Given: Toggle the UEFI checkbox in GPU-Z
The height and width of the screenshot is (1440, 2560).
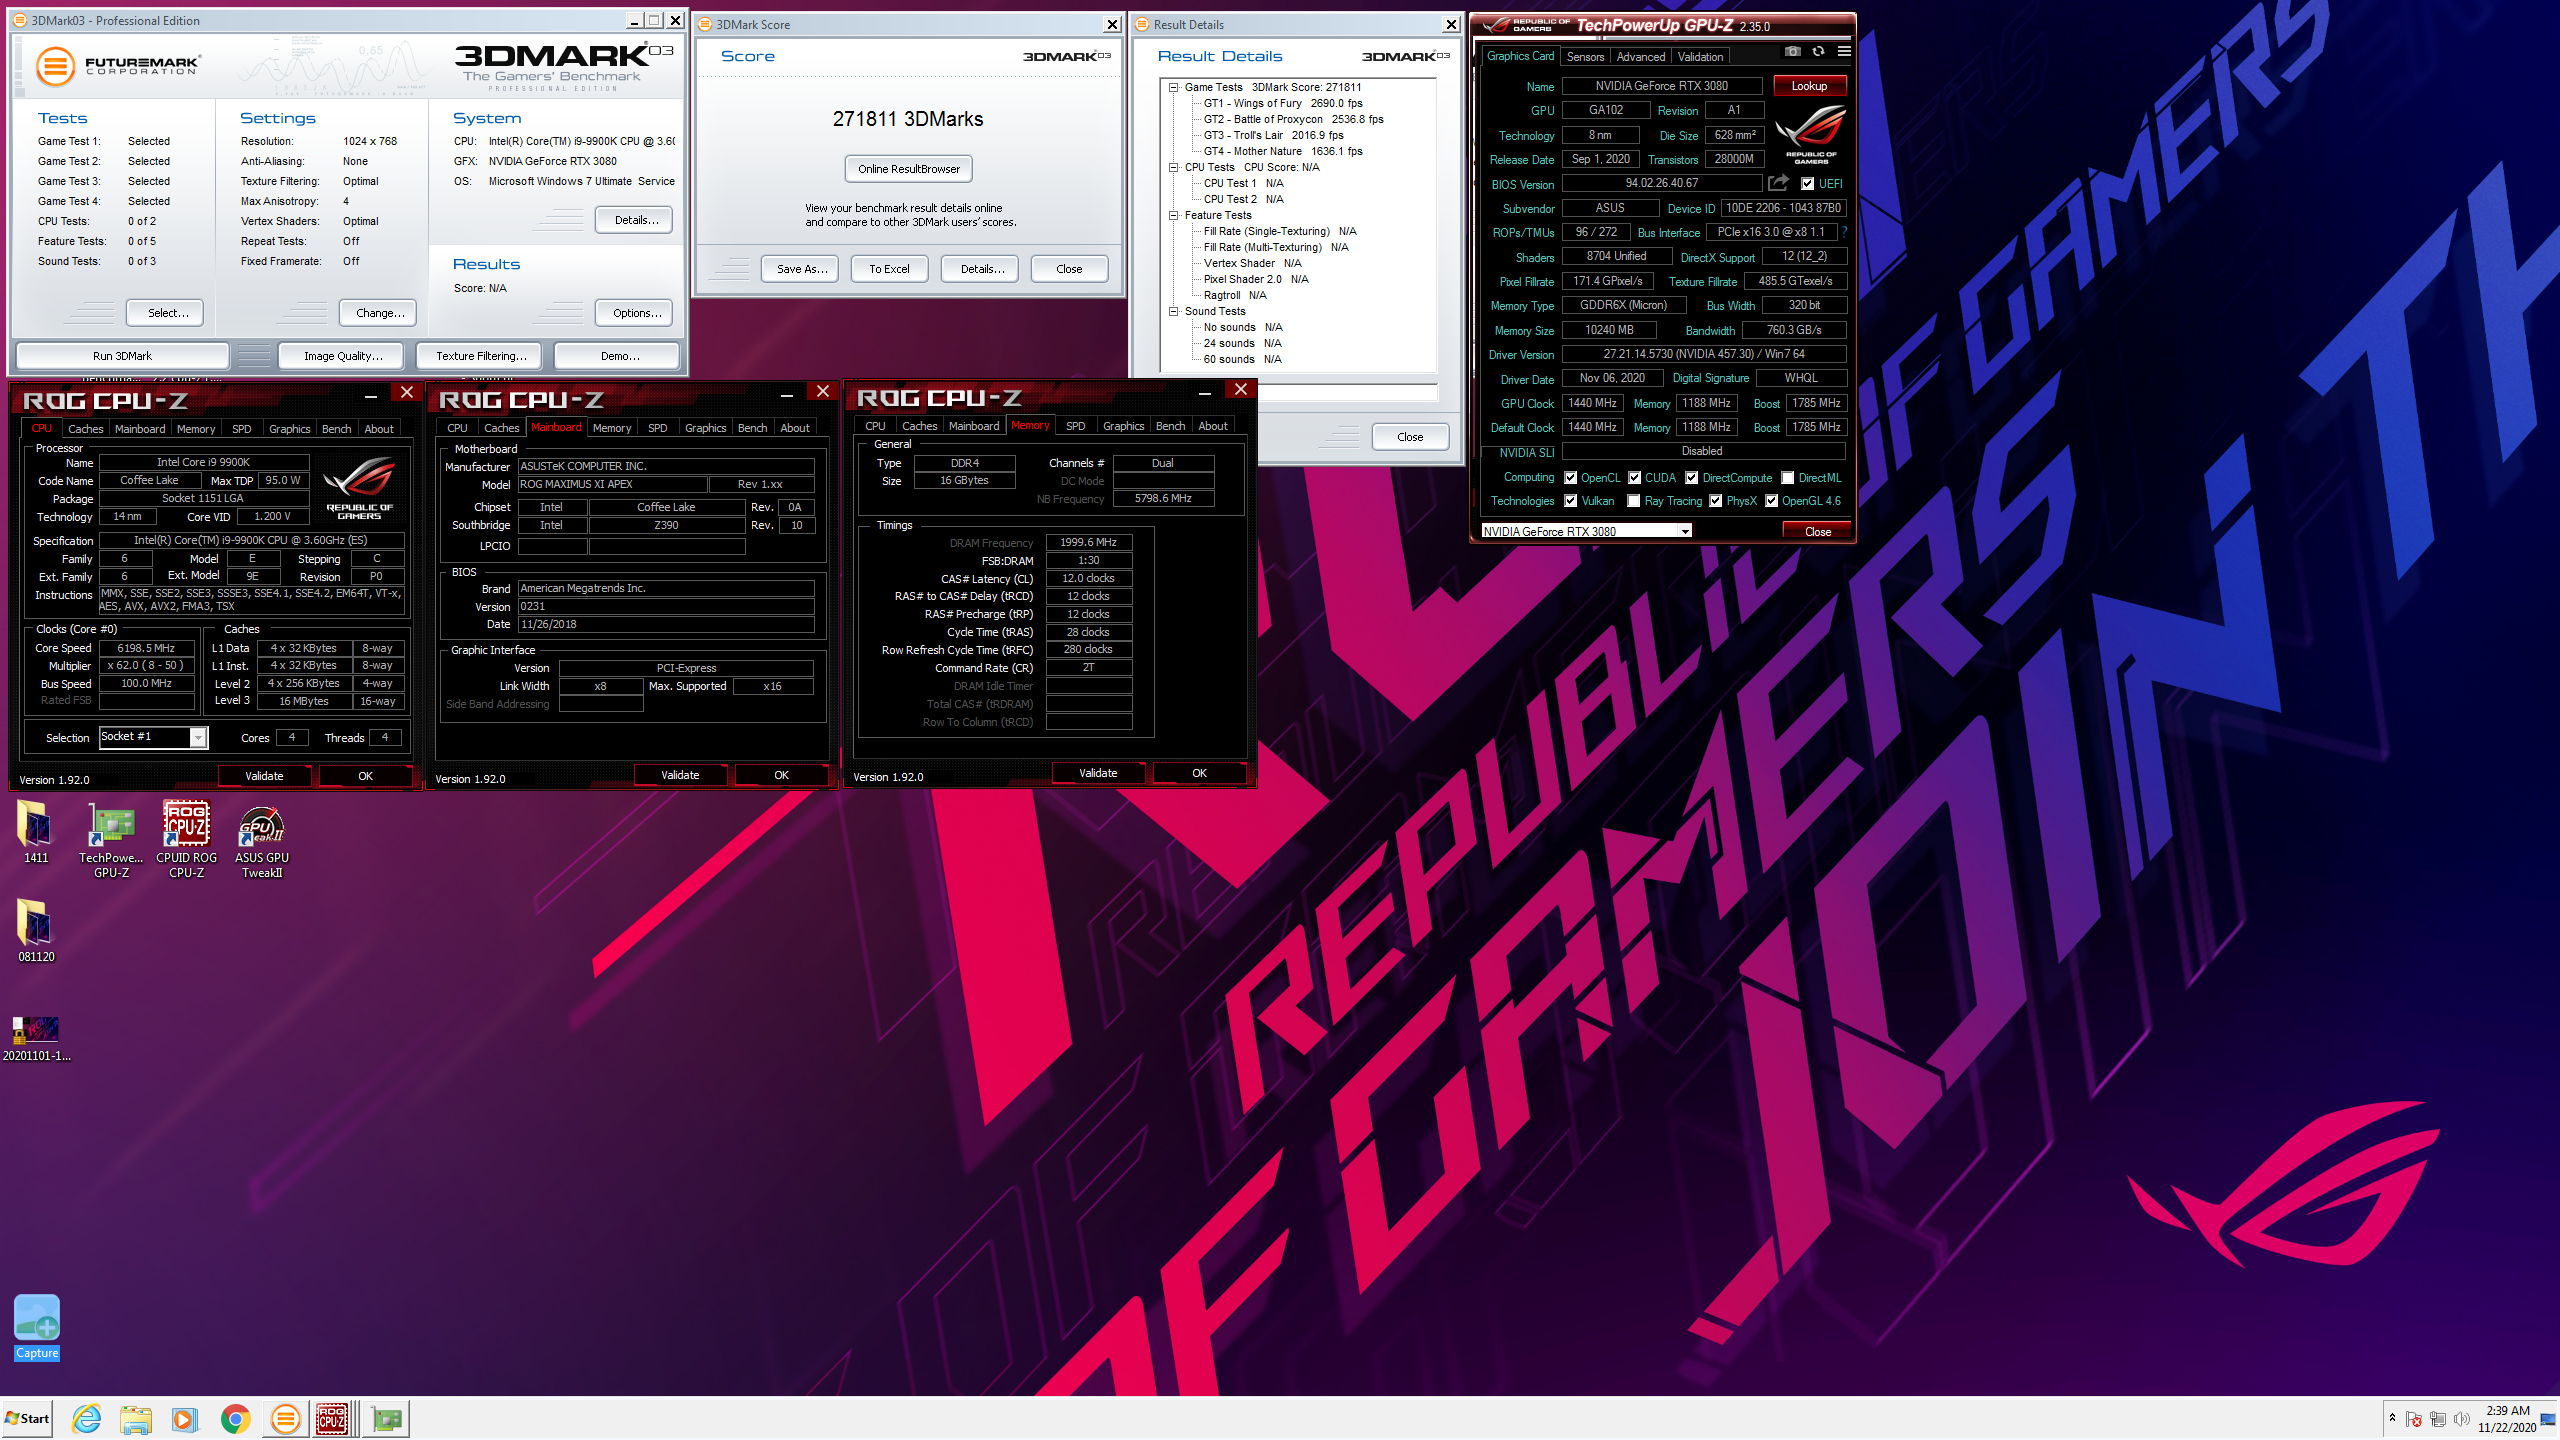Looking at the screenshot, I should pyautogui.click(x=1808, y=184).
